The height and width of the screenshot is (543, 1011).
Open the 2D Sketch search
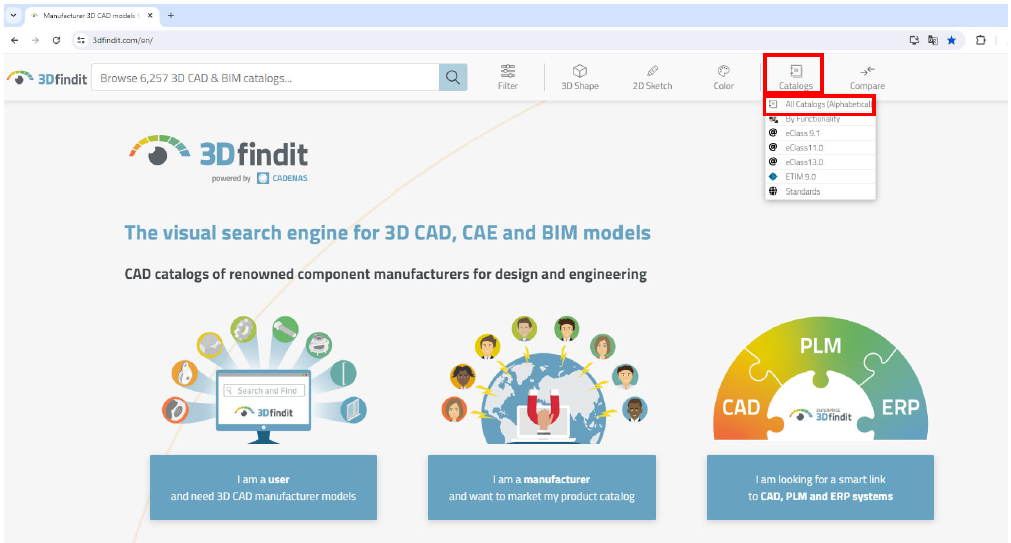(652, 77)
